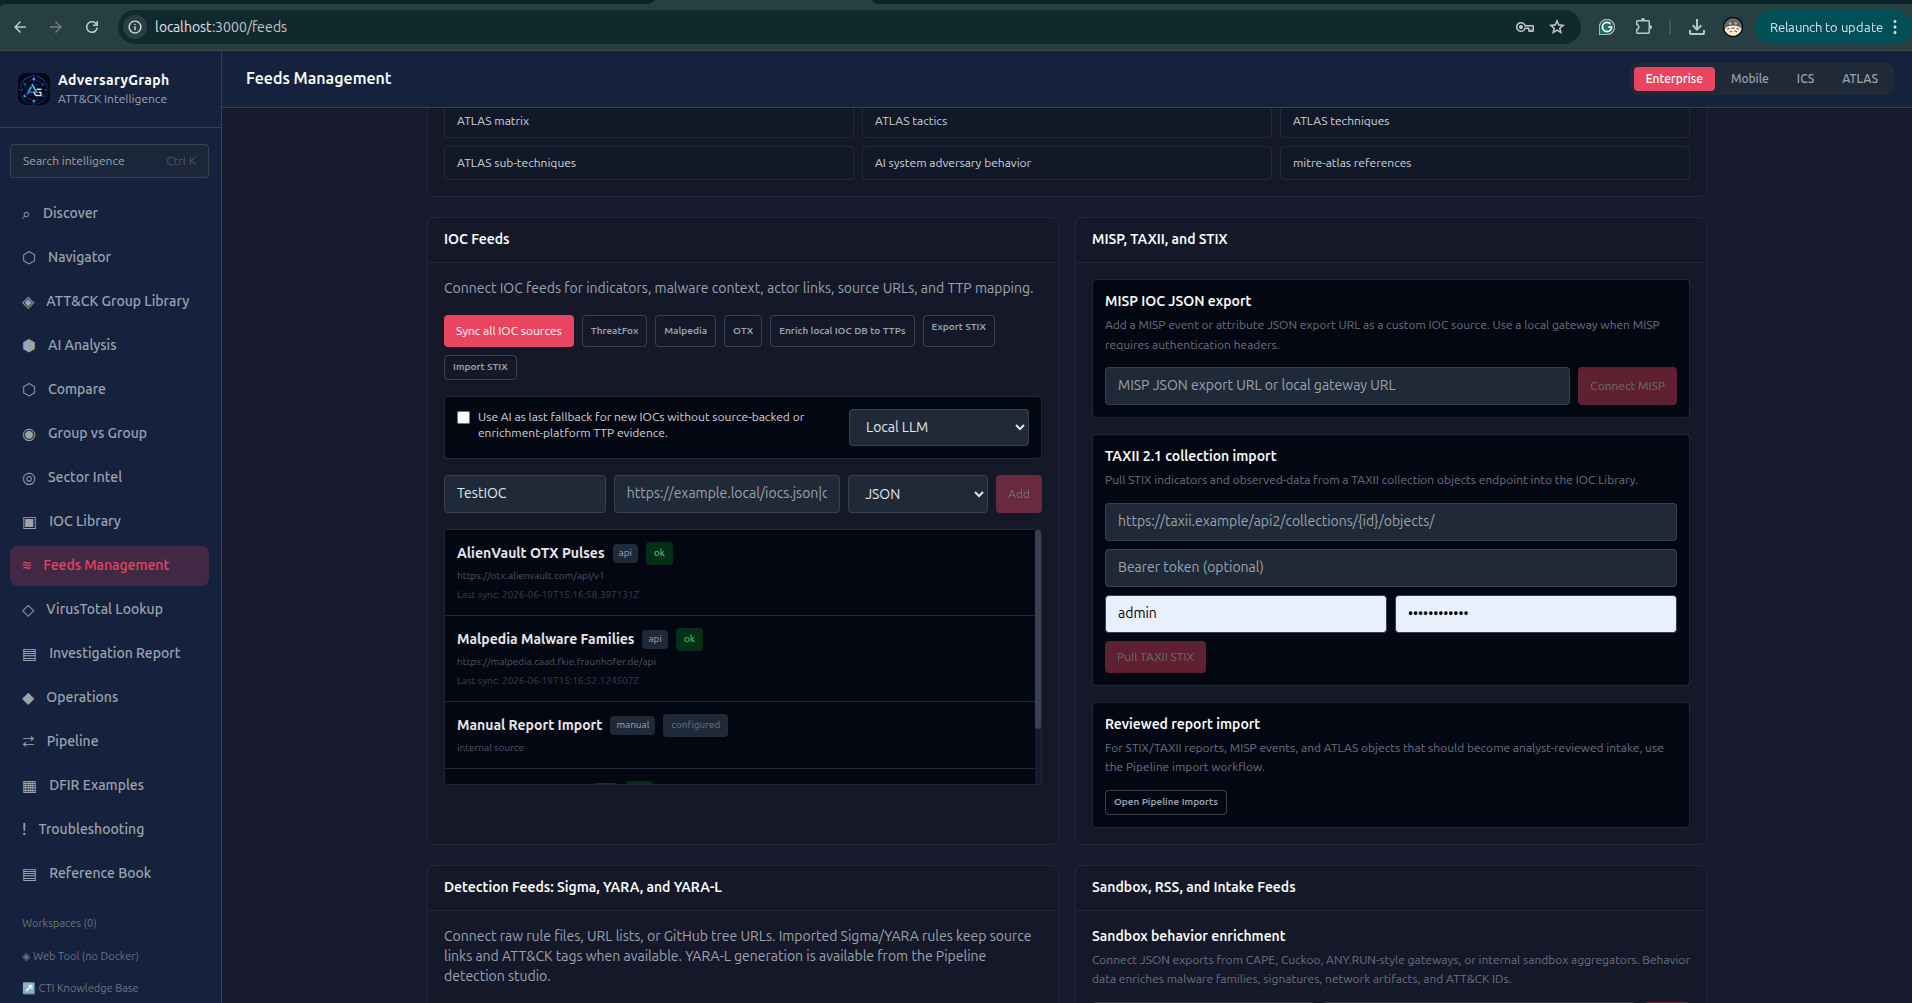Click Sync all IOC sources button
1912x1003 pixels.
(509, 331)
